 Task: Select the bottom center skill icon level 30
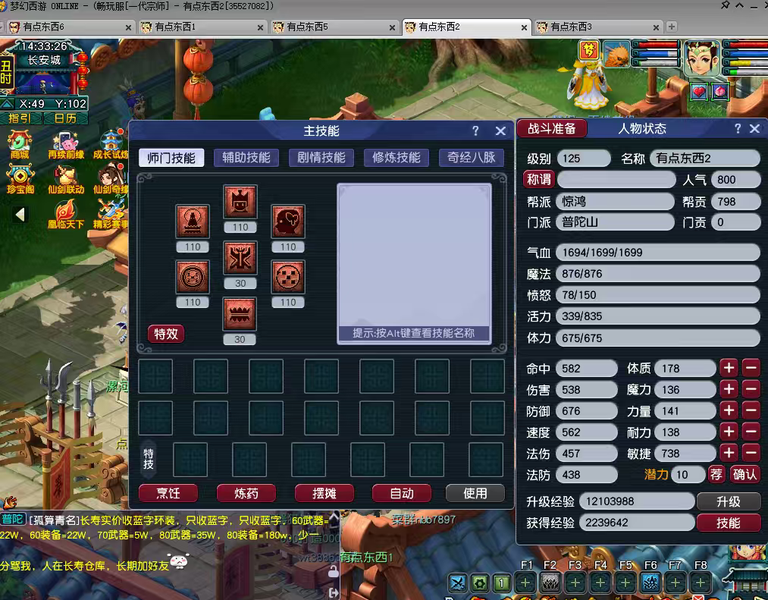tap(240, 314)
